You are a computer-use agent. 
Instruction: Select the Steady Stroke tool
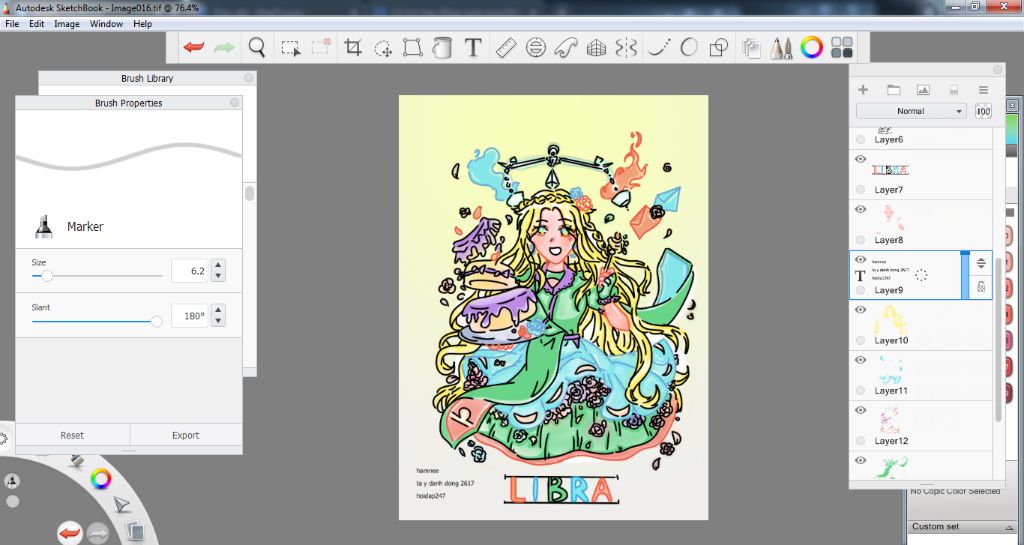(658, 48)
